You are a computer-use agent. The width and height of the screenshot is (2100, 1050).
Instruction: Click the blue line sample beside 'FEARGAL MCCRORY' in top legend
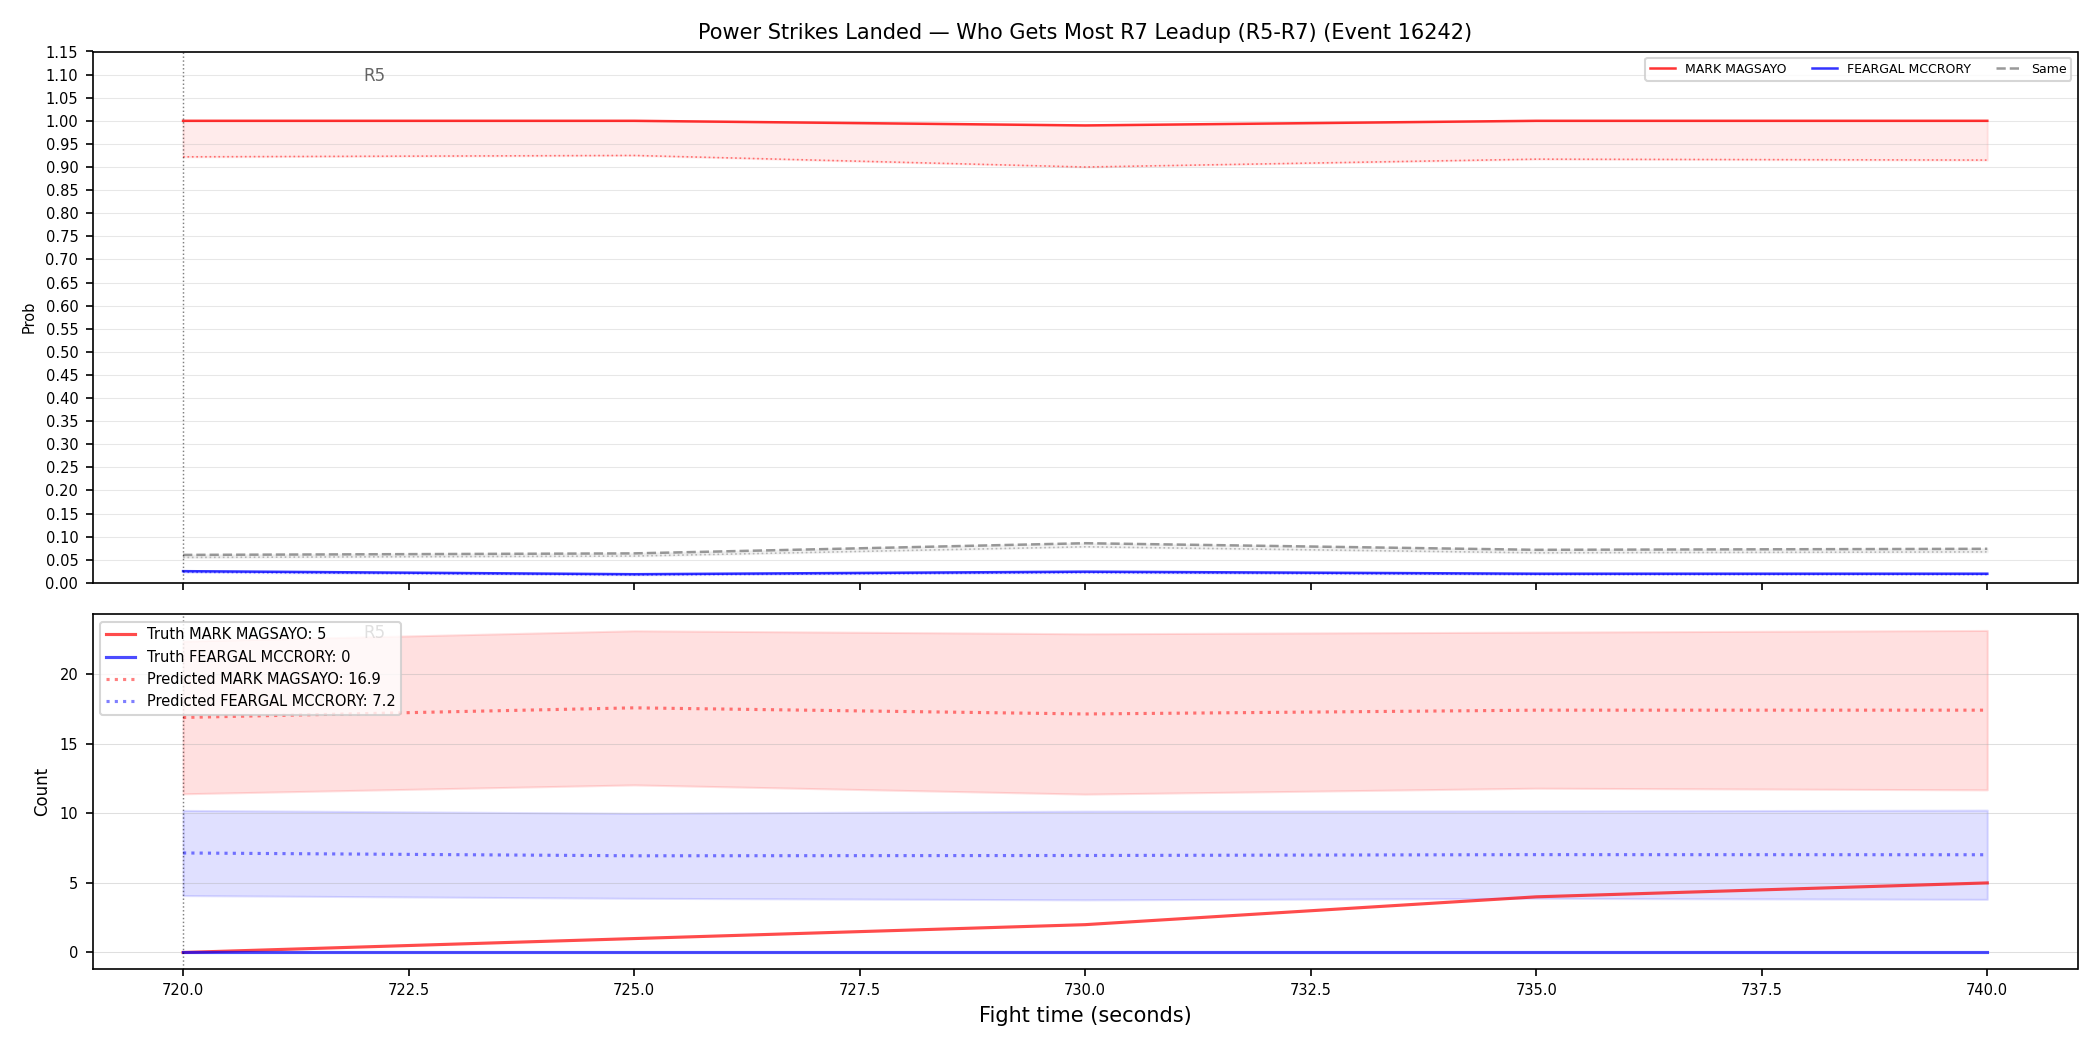click(1825, 69)
